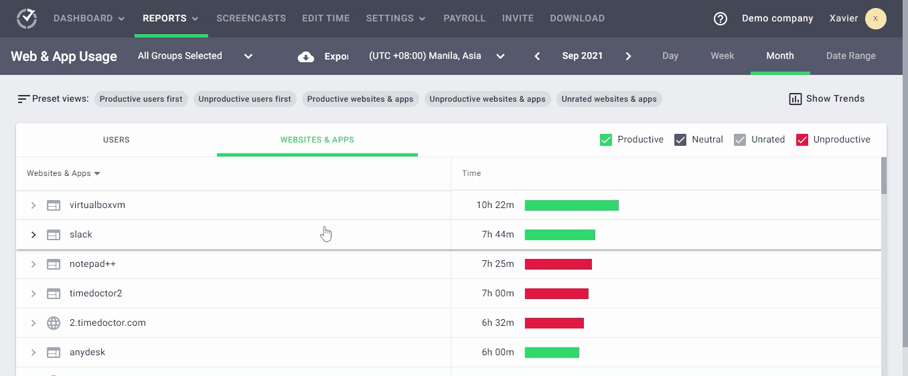Screen dimensions: 908x376
Task: Open the Download page
Action: (x=577, y=19)
